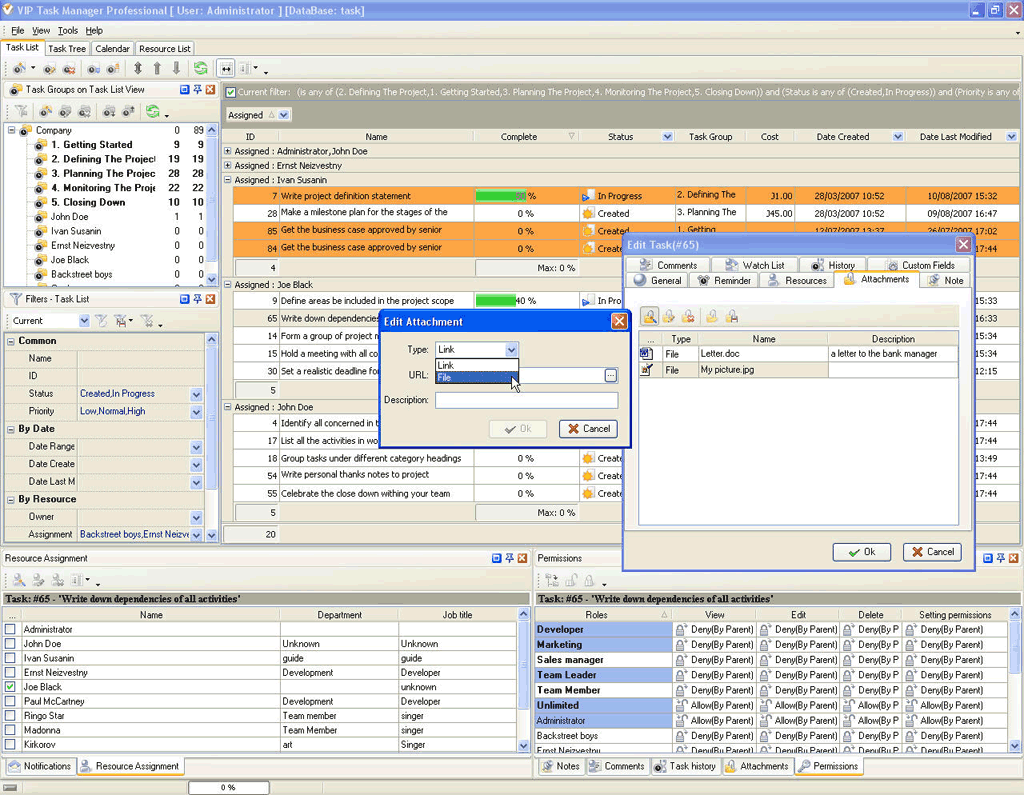Click the refresh icon in Task Groups toolbar
This screenshot has height=795, width=1024.
pyautogui.click(x=152, y=112)
